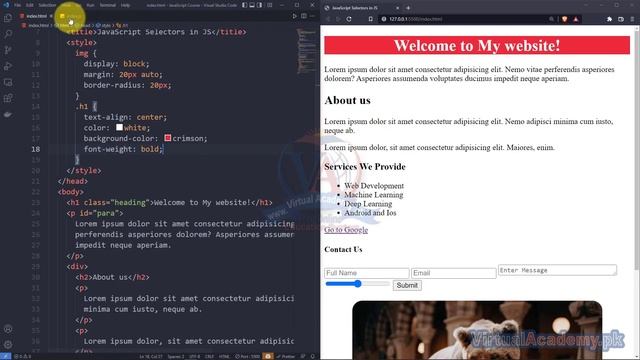Open a new browser tab

[x=408, y=8]
